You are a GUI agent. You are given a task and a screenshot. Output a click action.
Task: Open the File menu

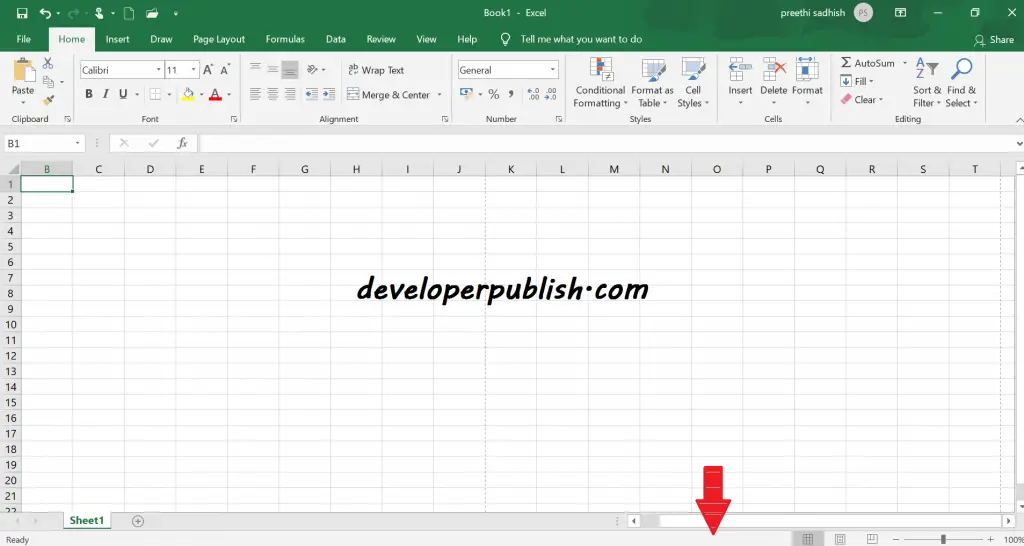[x=24, y=39]
